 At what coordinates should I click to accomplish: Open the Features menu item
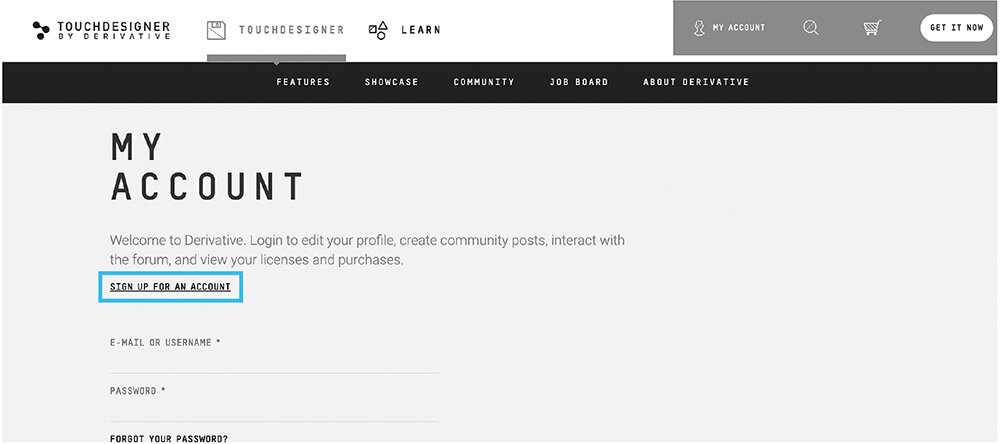(x=303, y=82)
